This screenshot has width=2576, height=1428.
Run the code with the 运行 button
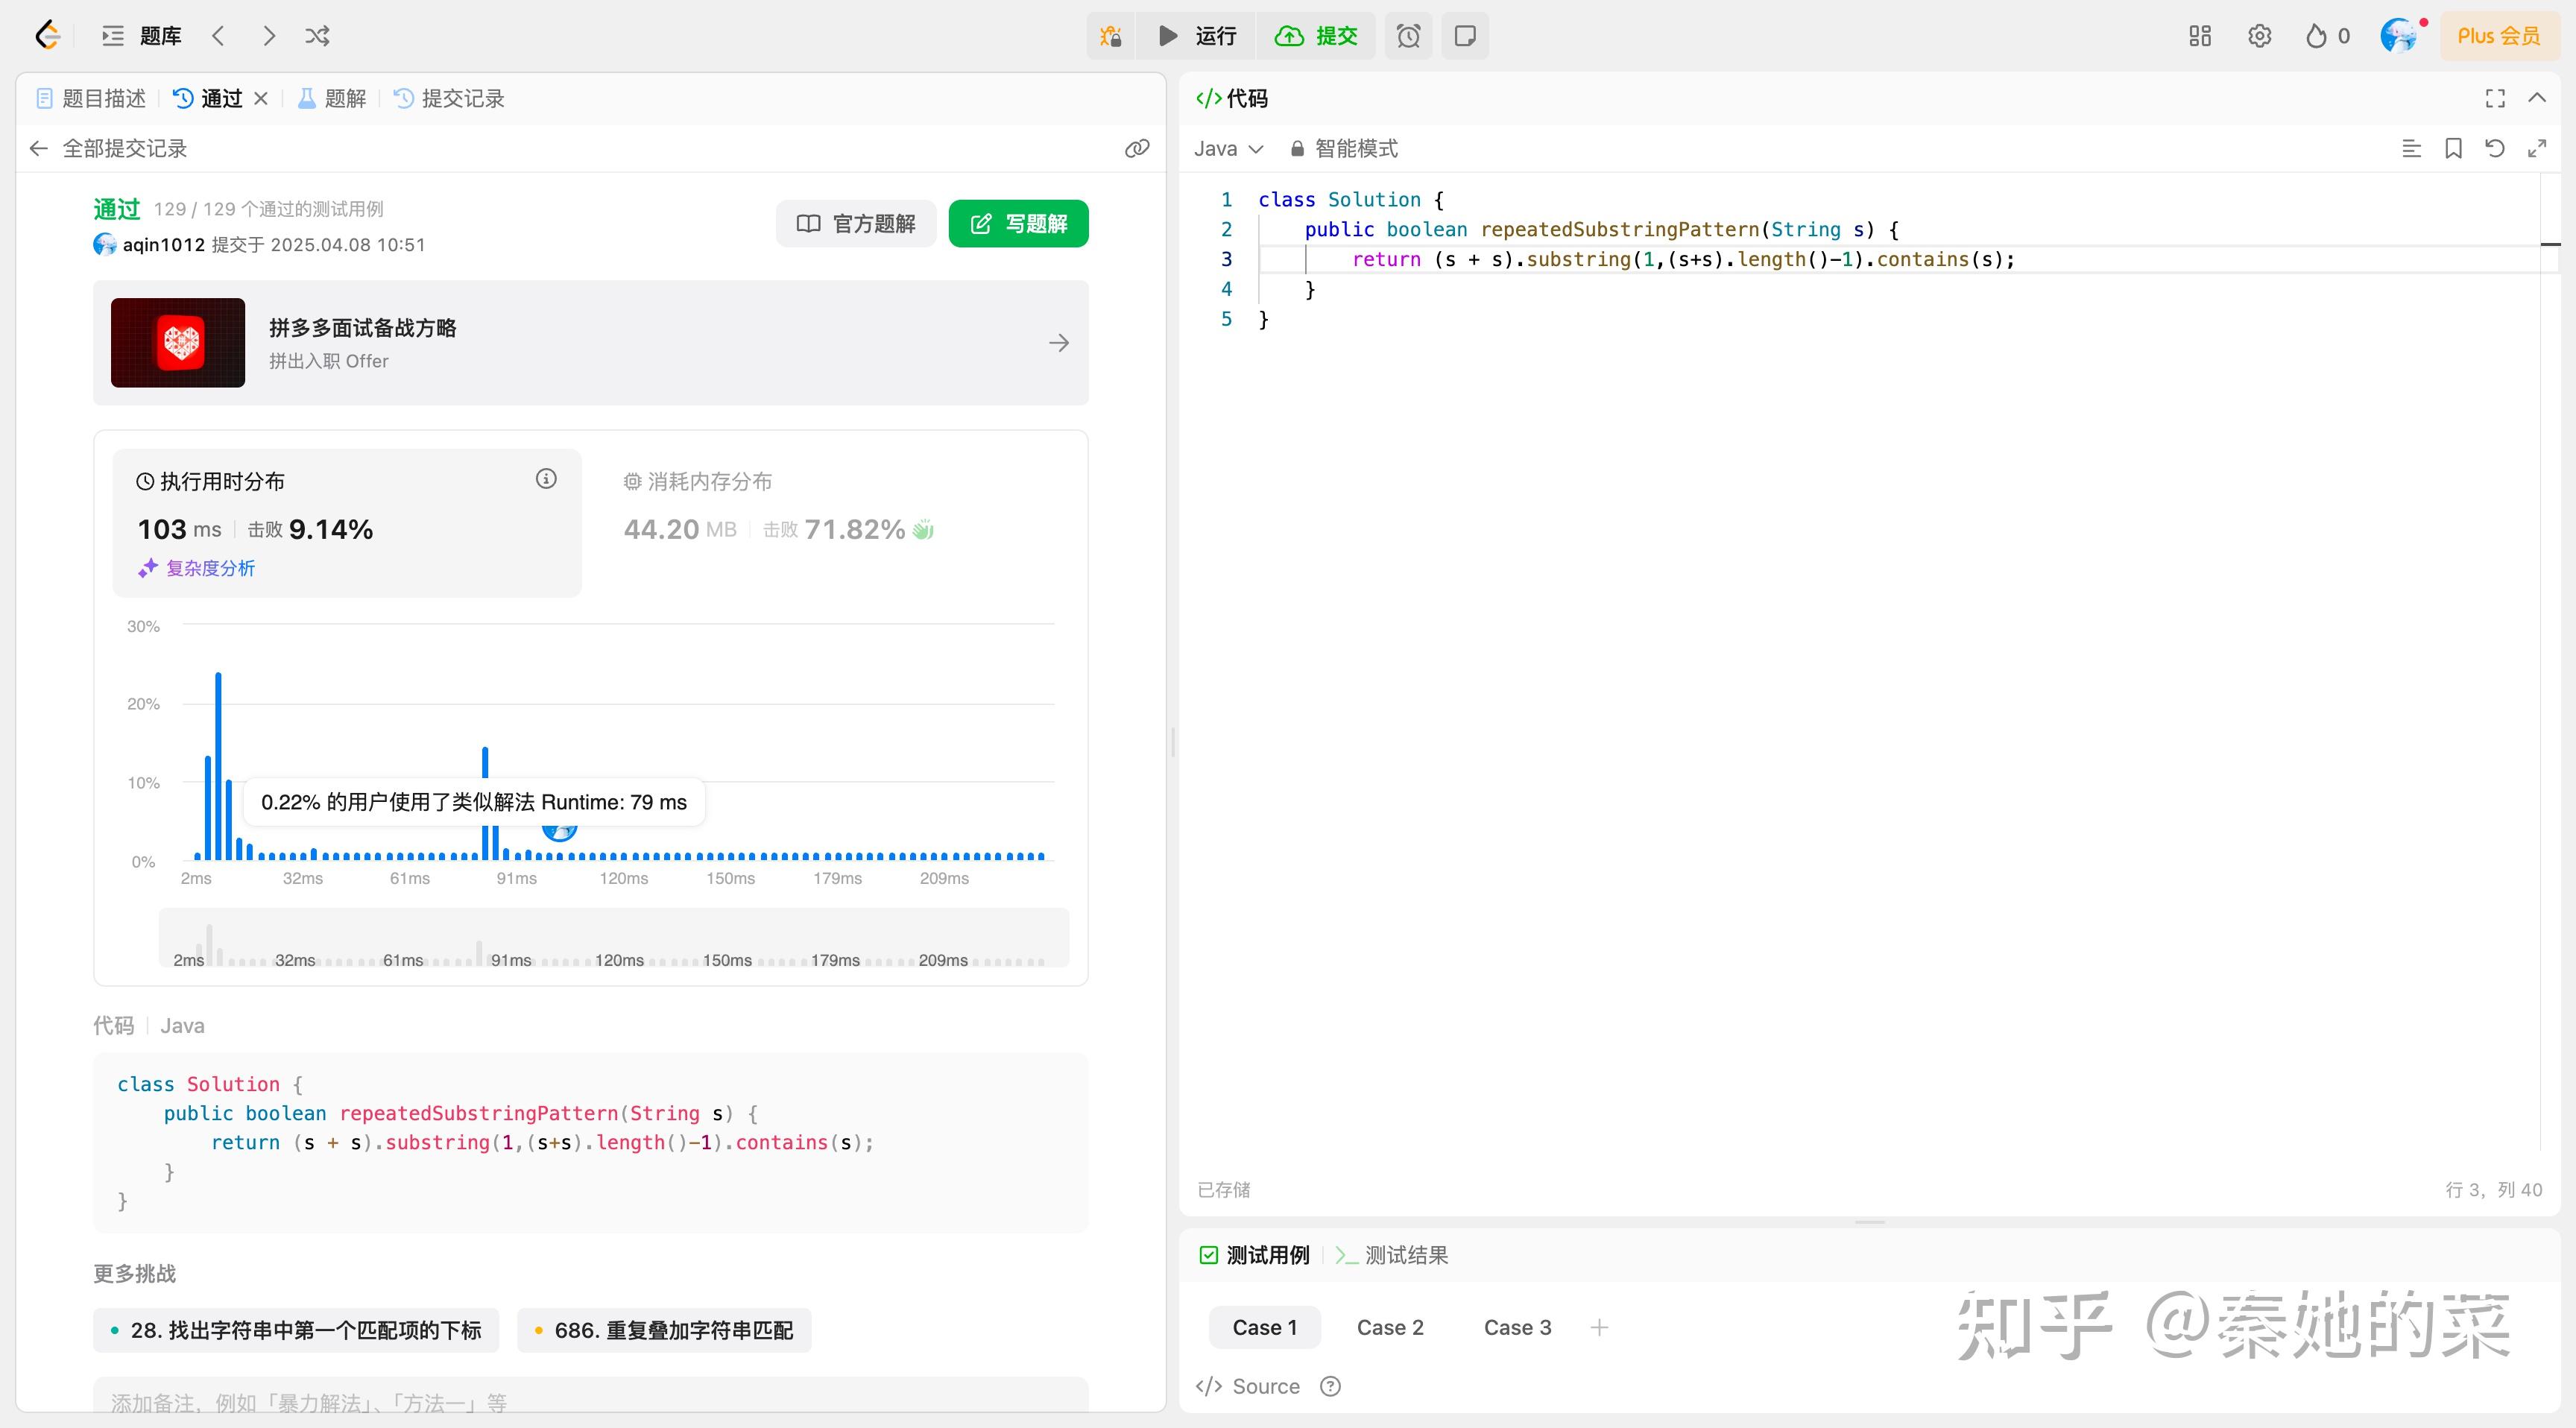1196,35
